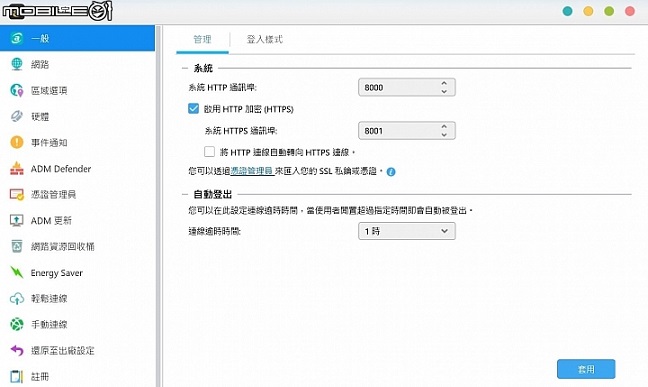Open the 憑證管理員 certificate manager icon

[x=17, y=194]
